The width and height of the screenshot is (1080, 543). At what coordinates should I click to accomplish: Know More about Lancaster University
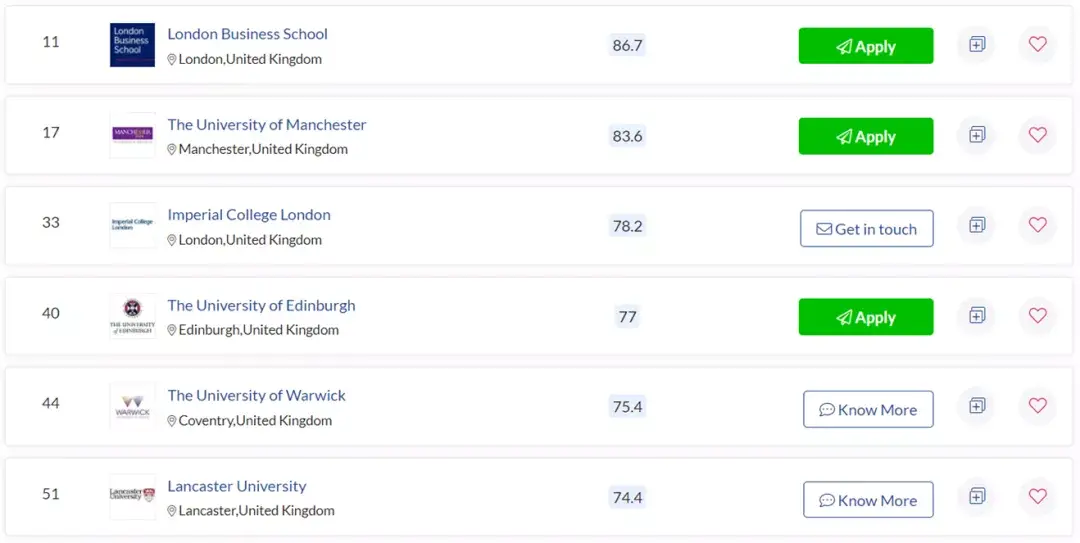868,500
